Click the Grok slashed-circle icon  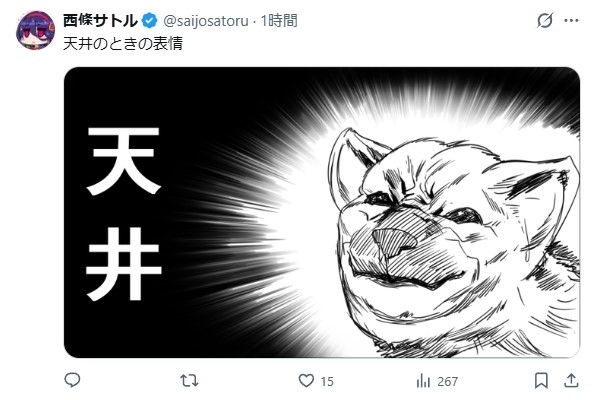[545, 20]
